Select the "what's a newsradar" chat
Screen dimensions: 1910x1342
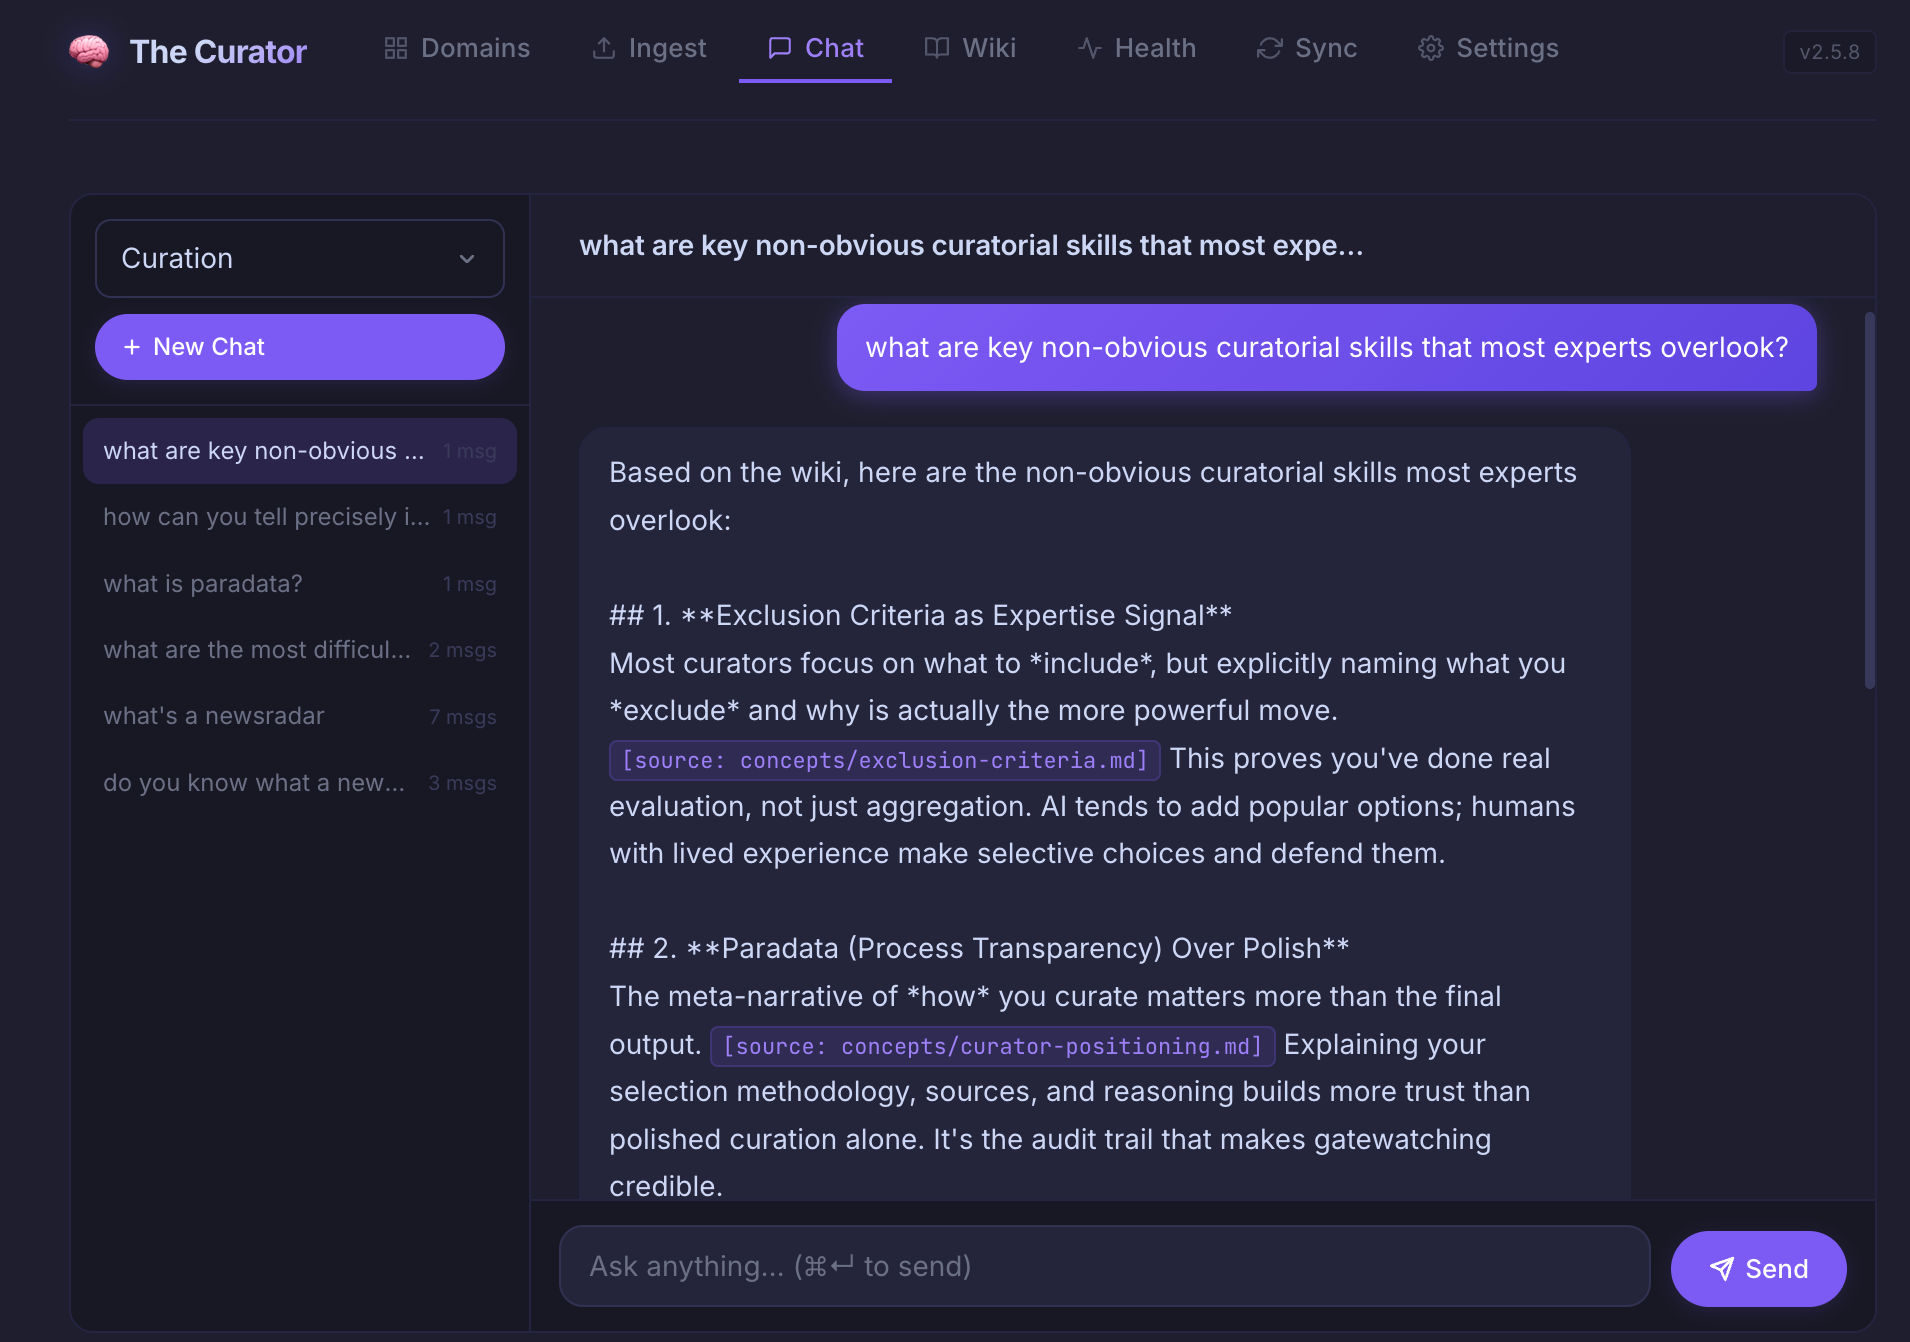tap(300, 716)
